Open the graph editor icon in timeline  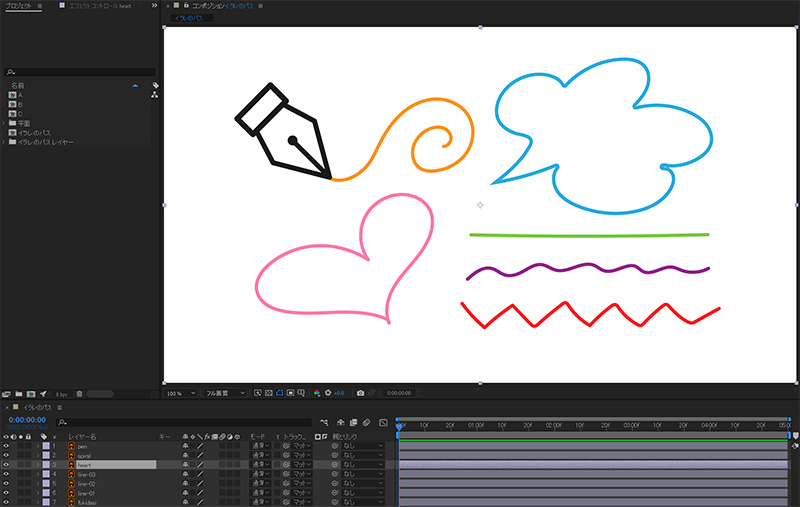383,422
